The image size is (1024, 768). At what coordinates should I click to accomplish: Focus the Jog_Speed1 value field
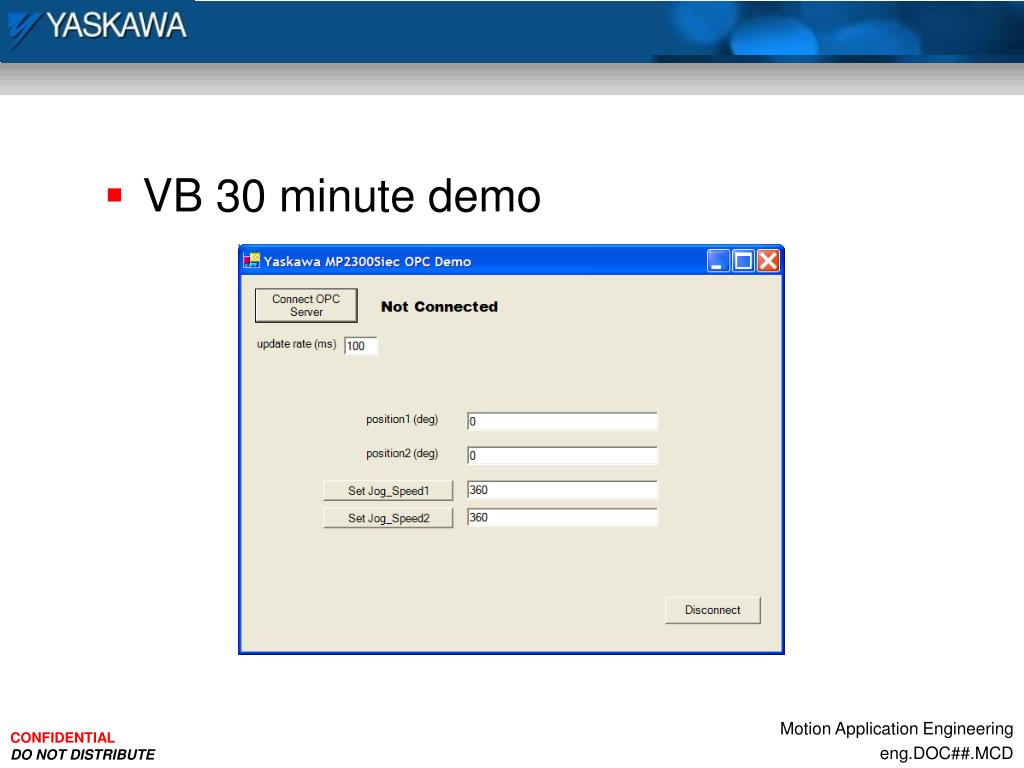pos(562,490)
